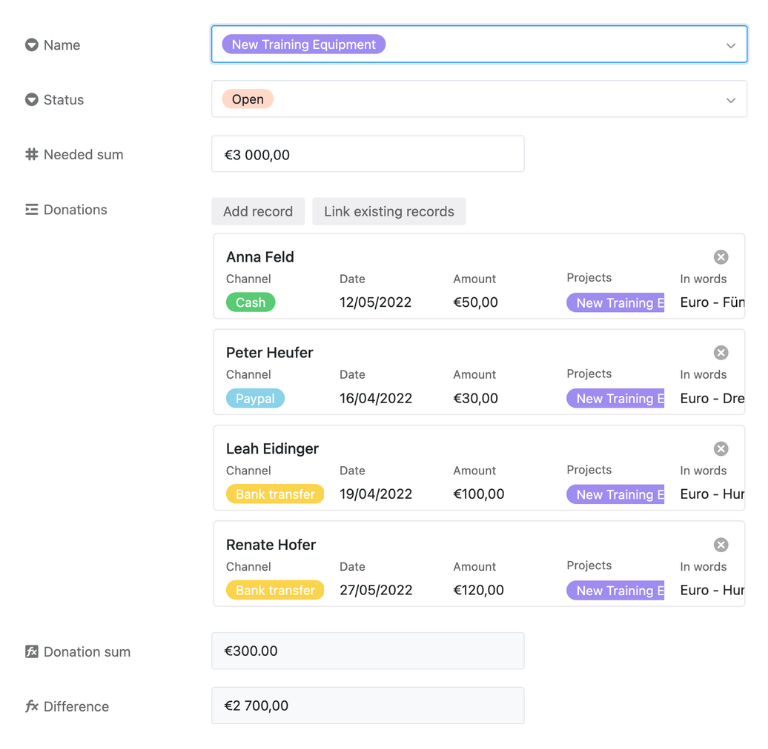Click Link existing records button
Image resolution: width=768 pixels, height=749 pixels.
tap(389, 211)
